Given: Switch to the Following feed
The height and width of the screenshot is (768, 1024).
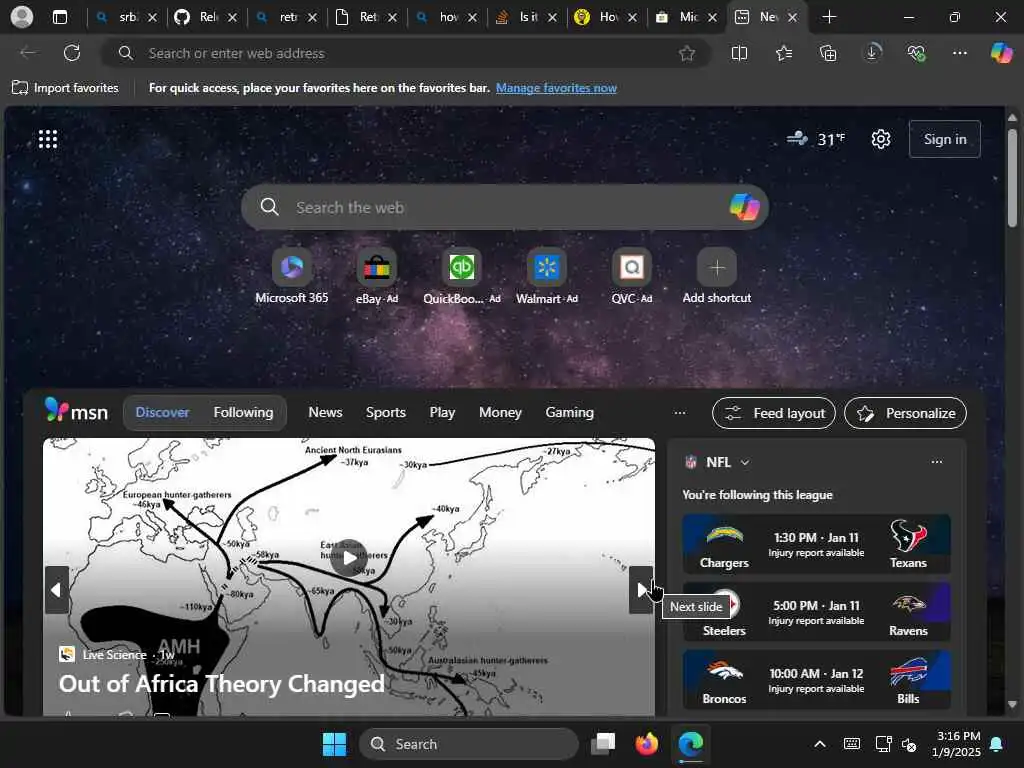Looking at the screenshot, I should (243, 412).
